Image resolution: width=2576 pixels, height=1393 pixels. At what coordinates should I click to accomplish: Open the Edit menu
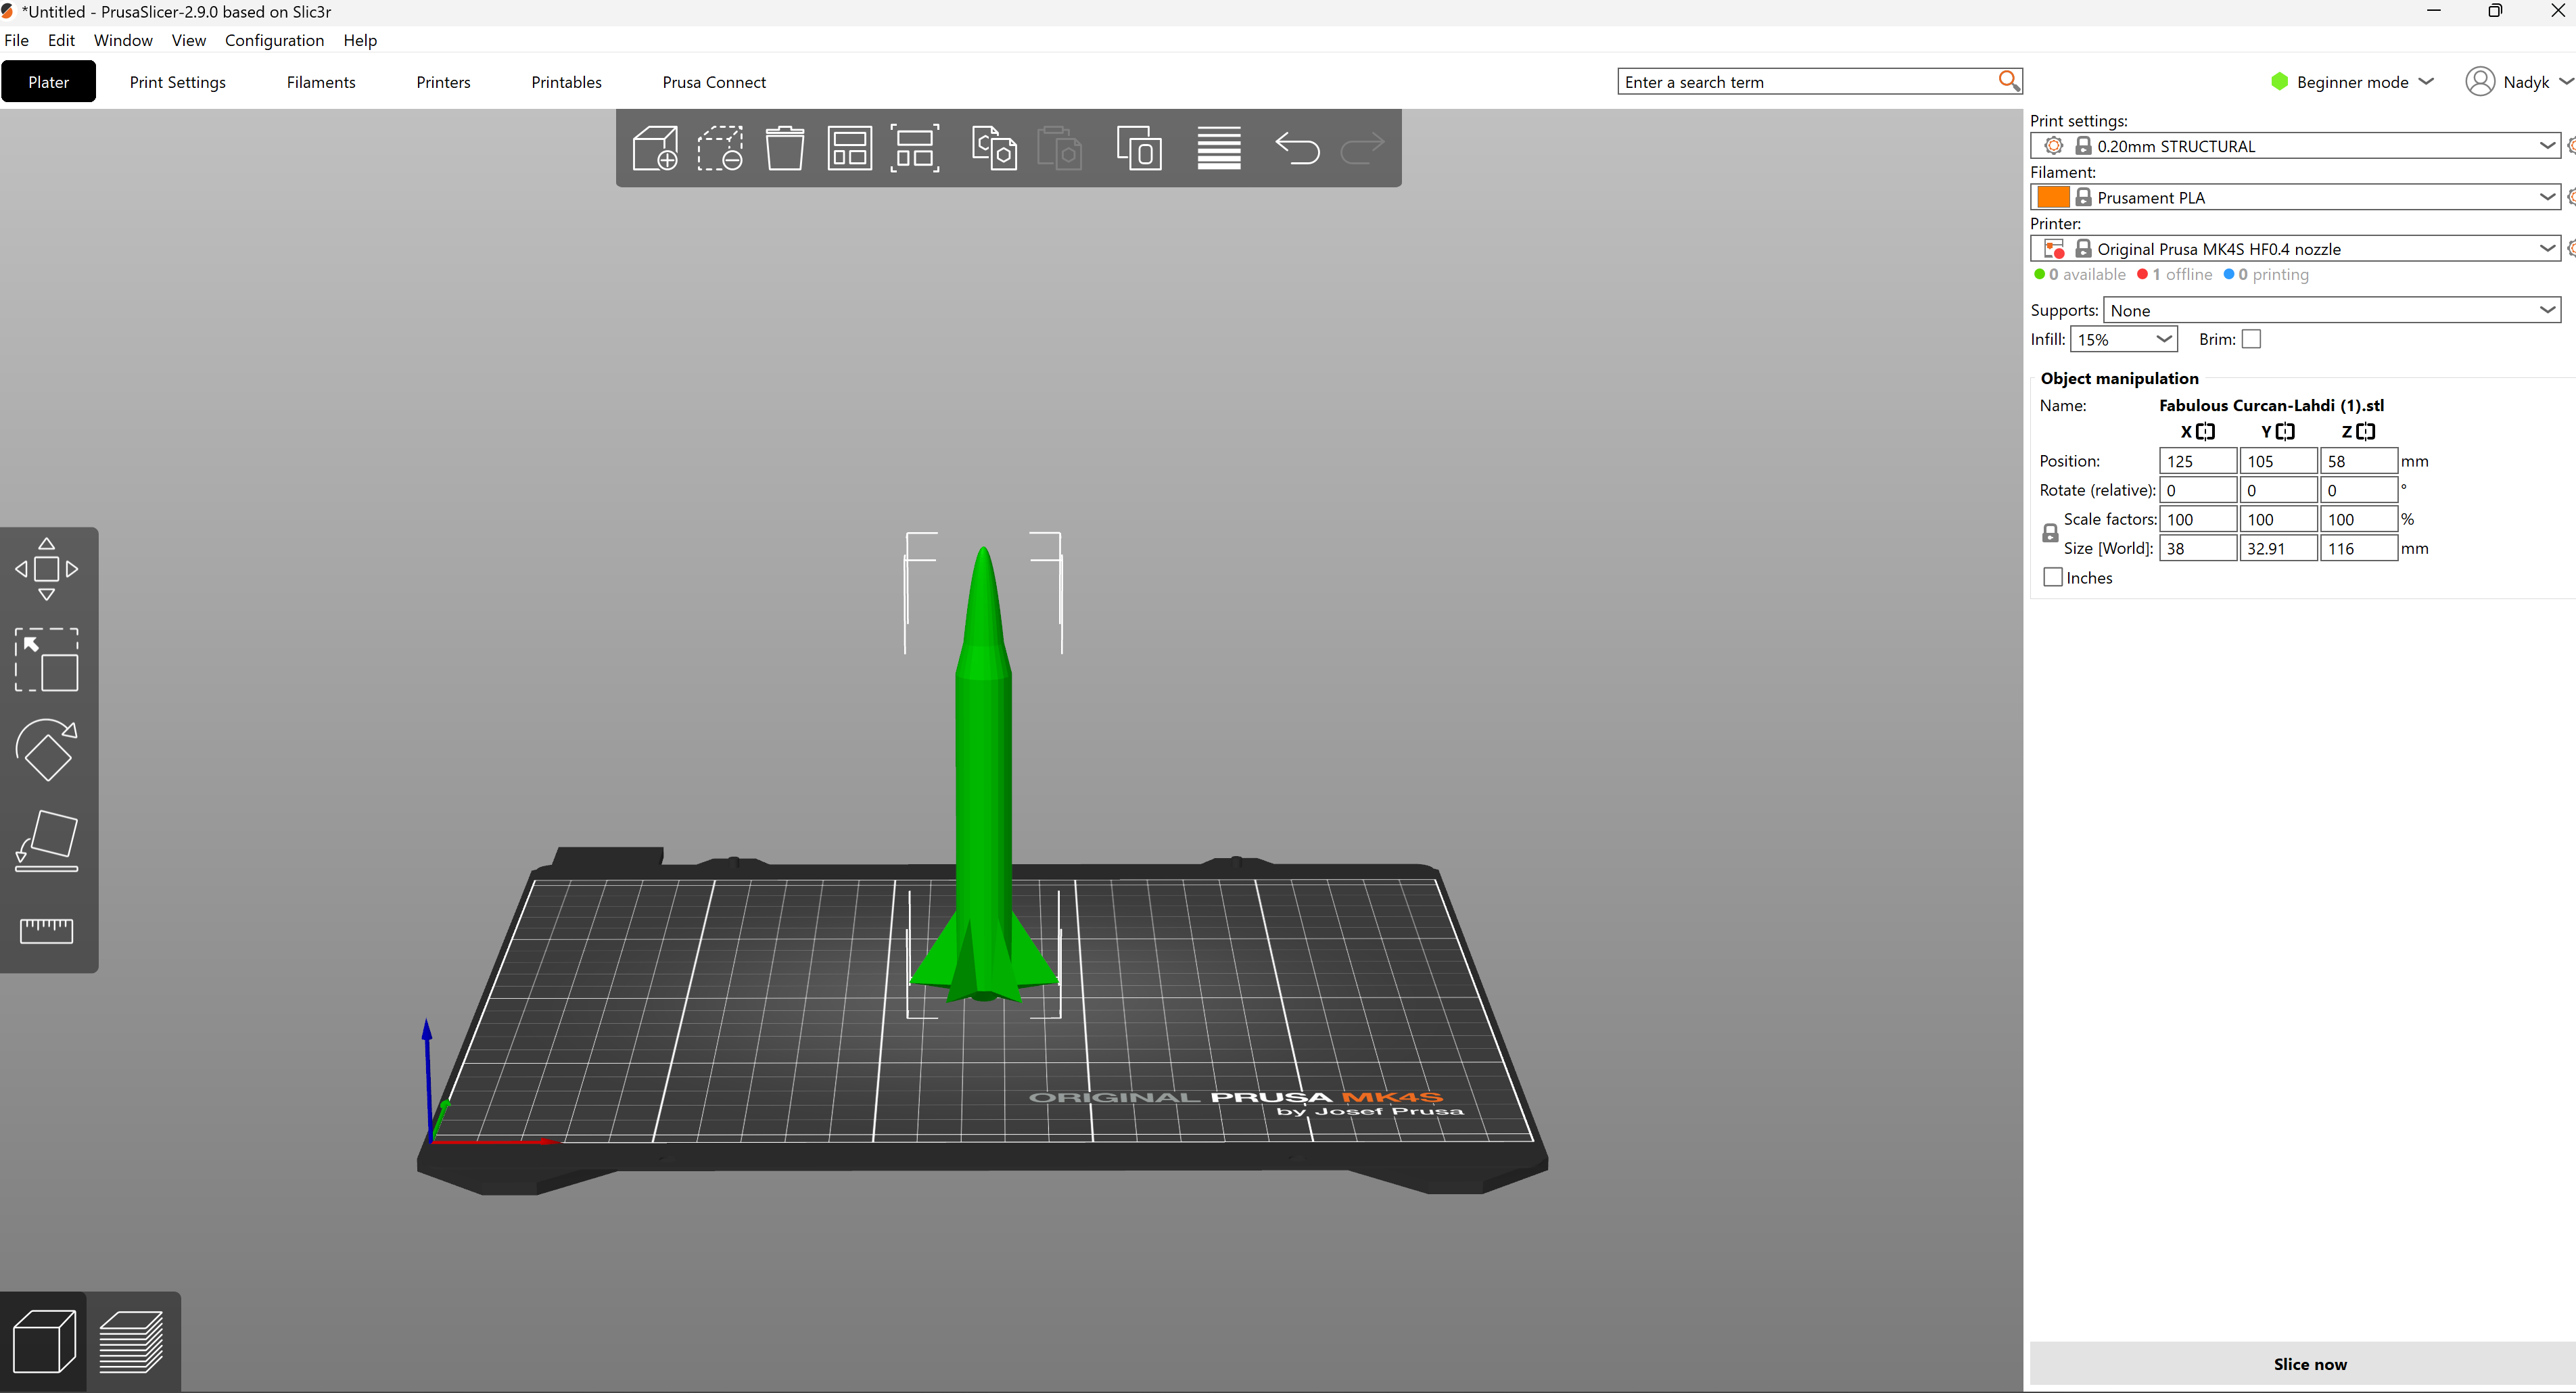[61, 40]
